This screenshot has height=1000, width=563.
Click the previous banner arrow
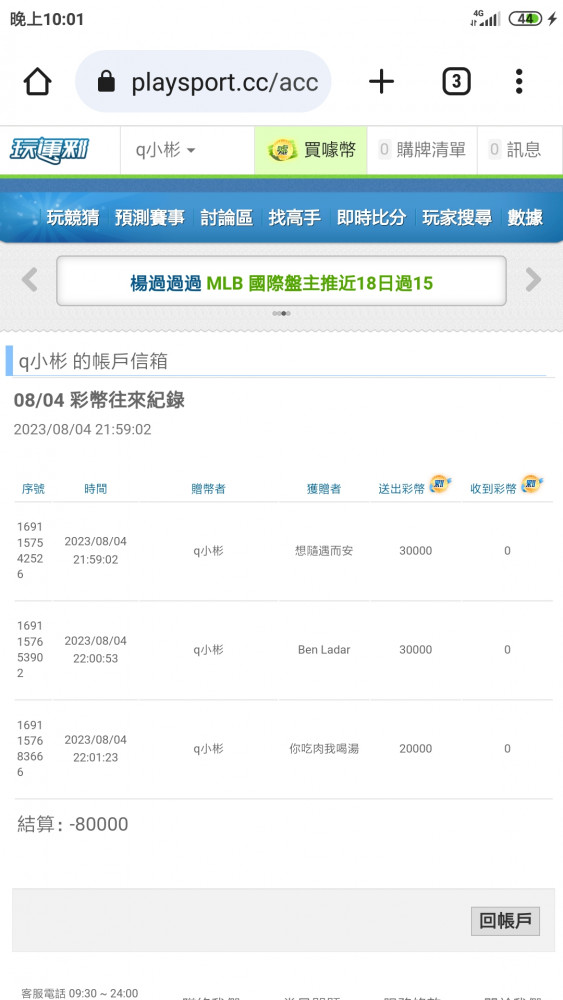[29, 279]
